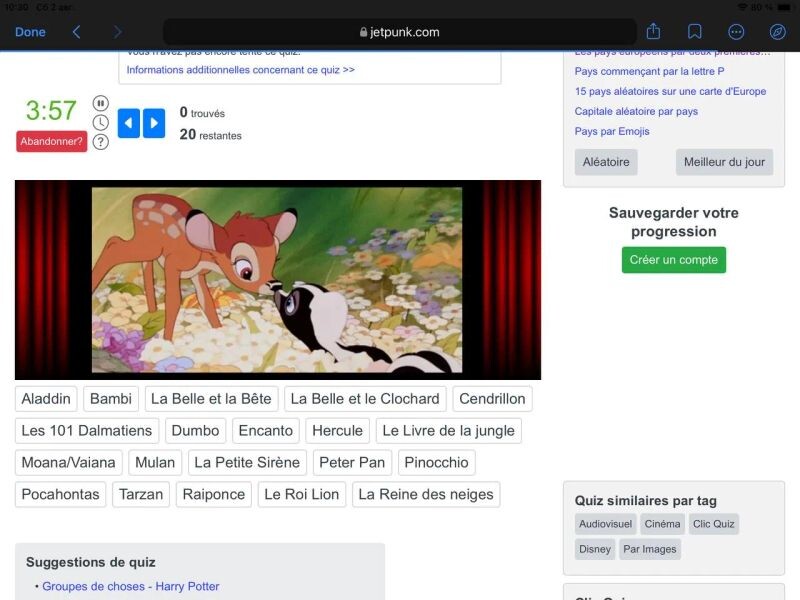Screen dimensions: 800x600
Task: Give up using the Abandonner button
Action: (51, 141)
